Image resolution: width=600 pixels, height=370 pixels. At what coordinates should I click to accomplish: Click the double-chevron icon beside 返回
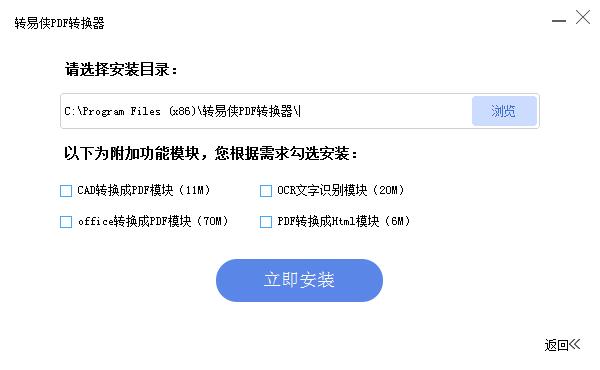pos(575,344)
